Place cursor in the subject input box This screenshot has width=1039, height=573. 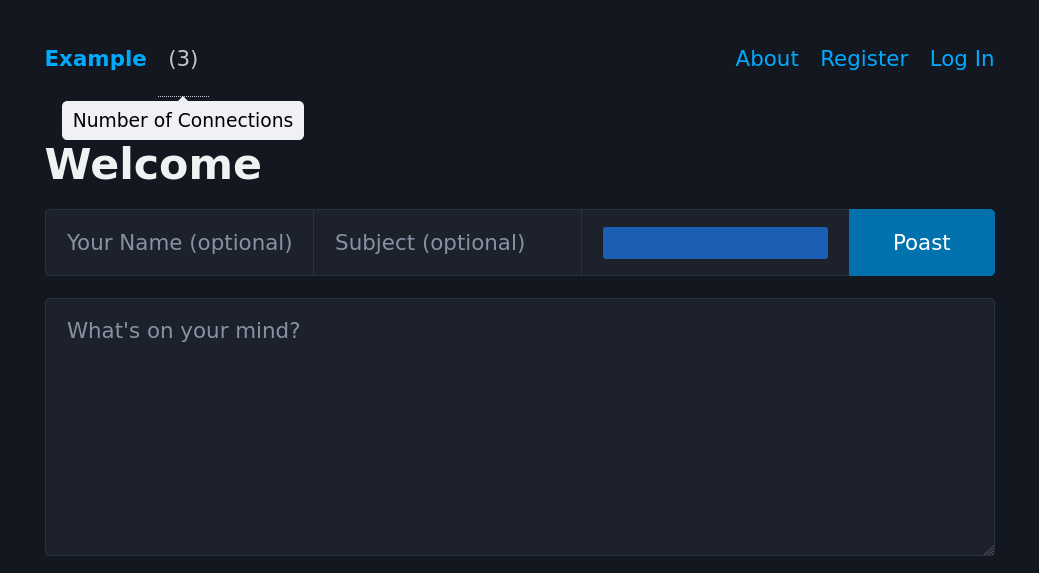[x=447, y=243]
